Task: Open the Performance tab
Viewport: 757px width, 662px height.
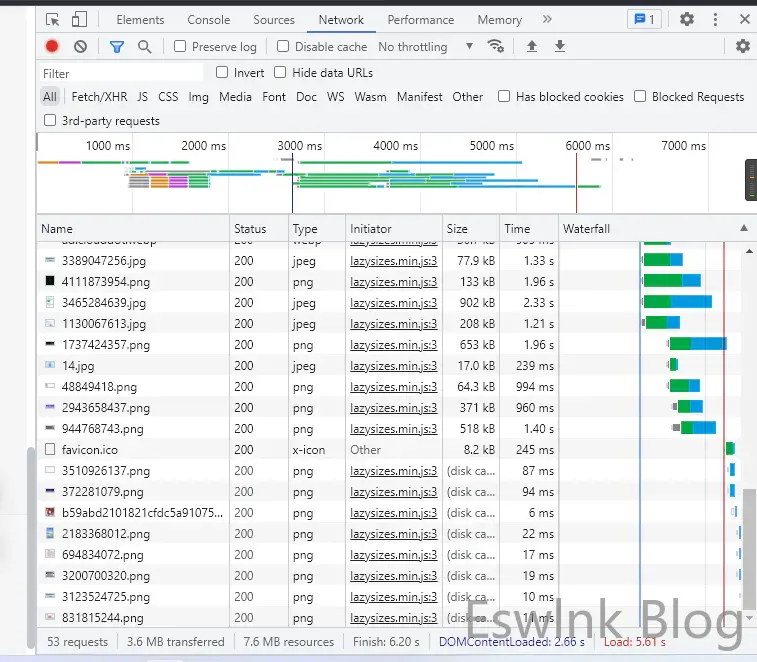Action: tap(420, 19)
